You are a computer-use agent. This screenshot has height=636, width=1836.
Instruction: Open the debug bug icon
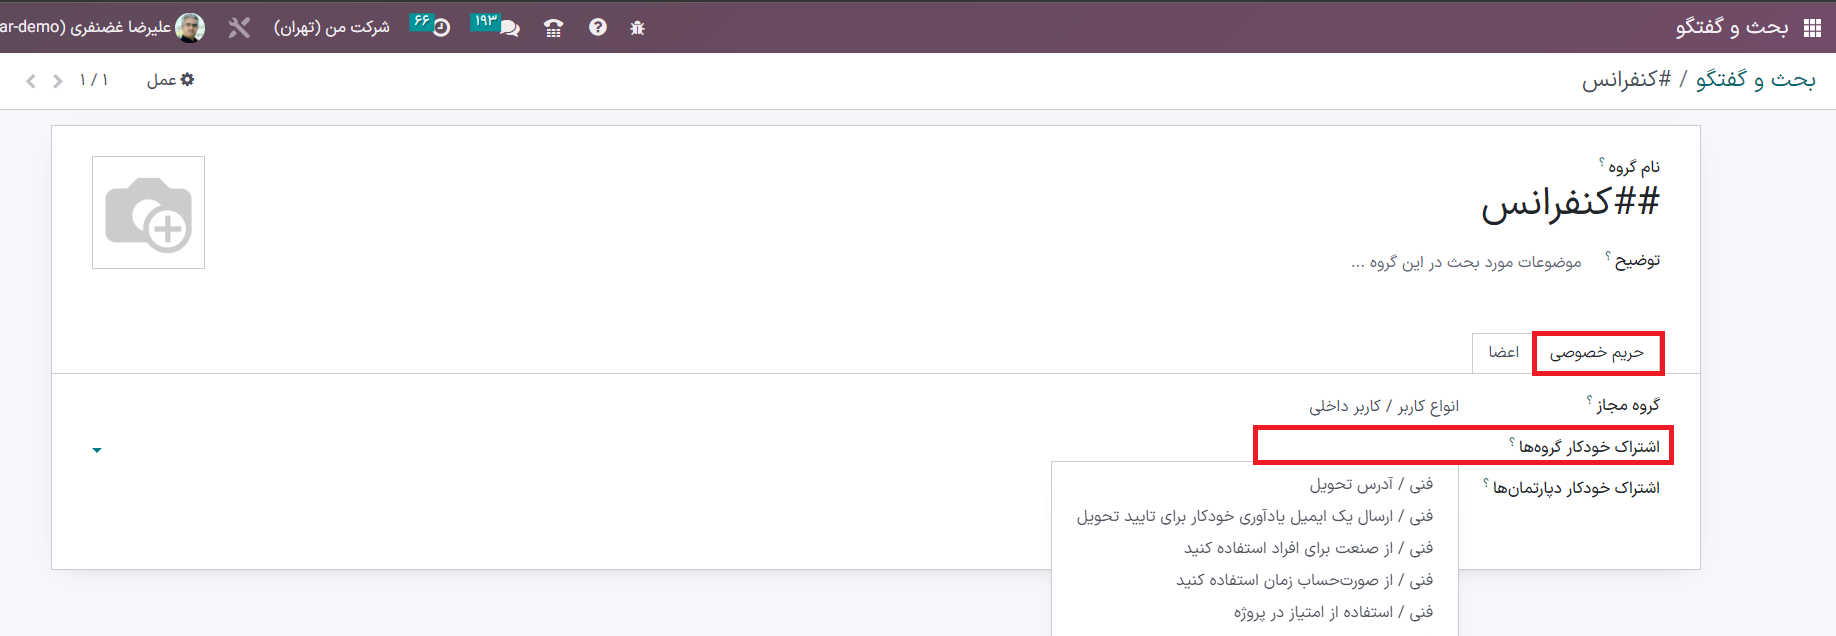click(637, 28)
